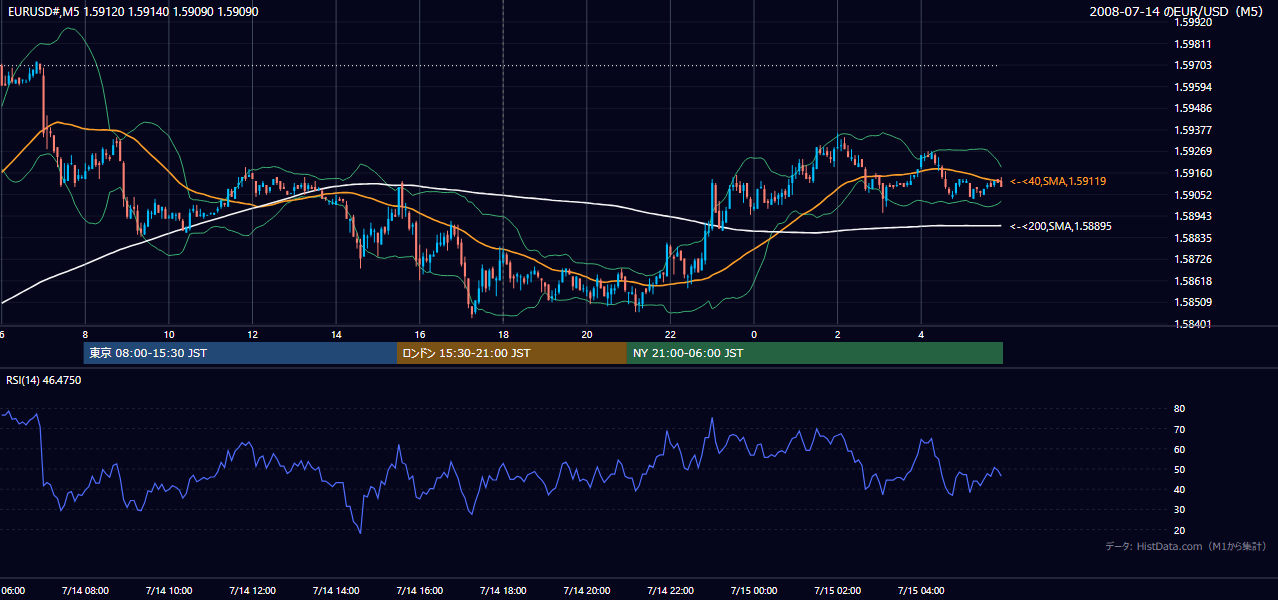The height and width of the screenshot is (600, 1278).
Task: Click hour tick 16 under price chart
Action: click(420, 334)
